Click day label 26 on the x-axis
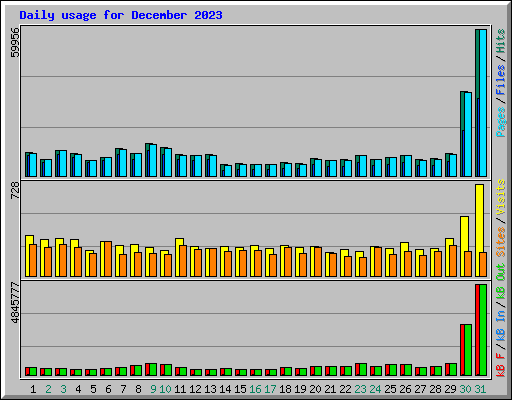Viewport: 512px width, 400px height. click(405, 389)
